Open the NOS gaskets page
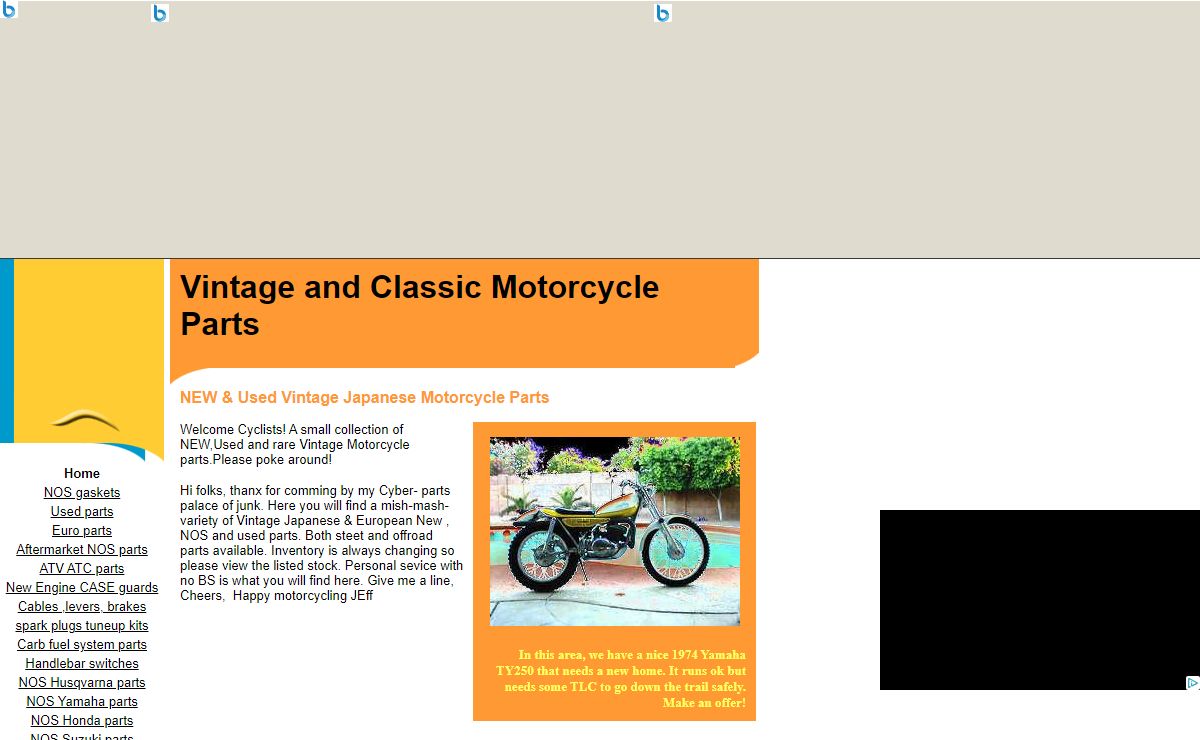 pos(82,493)
